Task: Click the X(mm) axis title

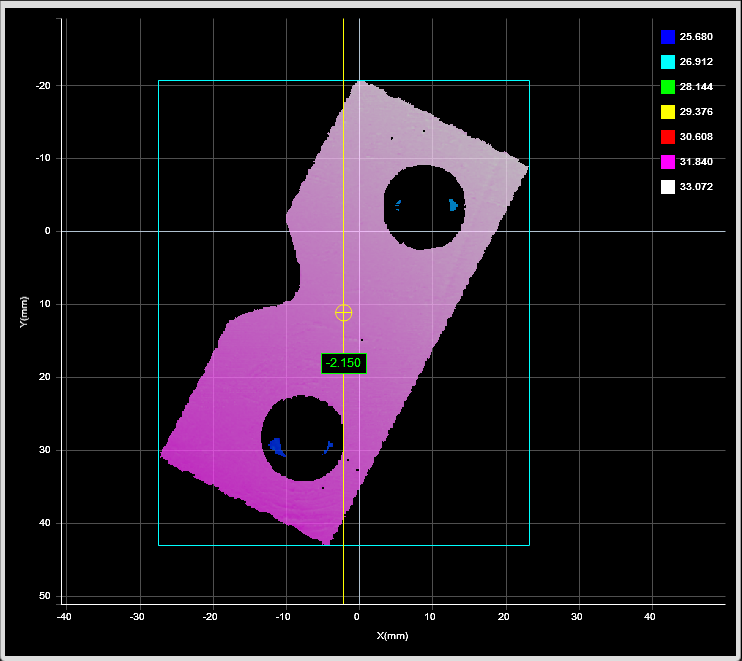Action: [392, 635]
